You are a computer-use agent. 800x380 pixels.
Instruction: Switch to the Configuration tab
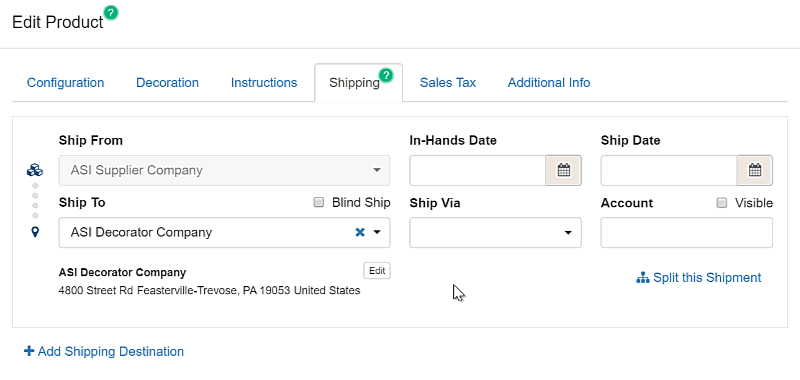[x=65, y=83]
